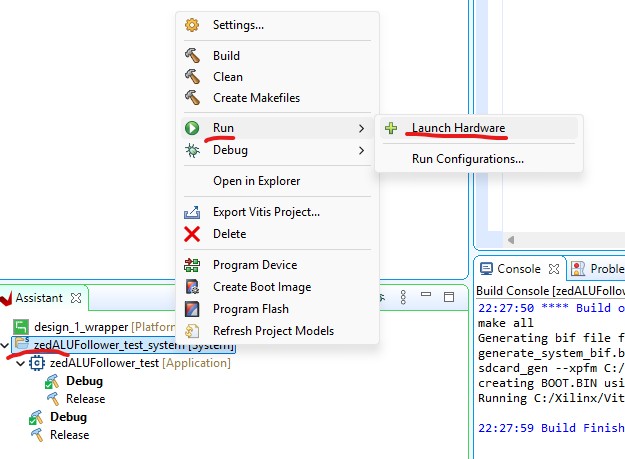
Task: Click the Program Flash icon
Action: 192,309
